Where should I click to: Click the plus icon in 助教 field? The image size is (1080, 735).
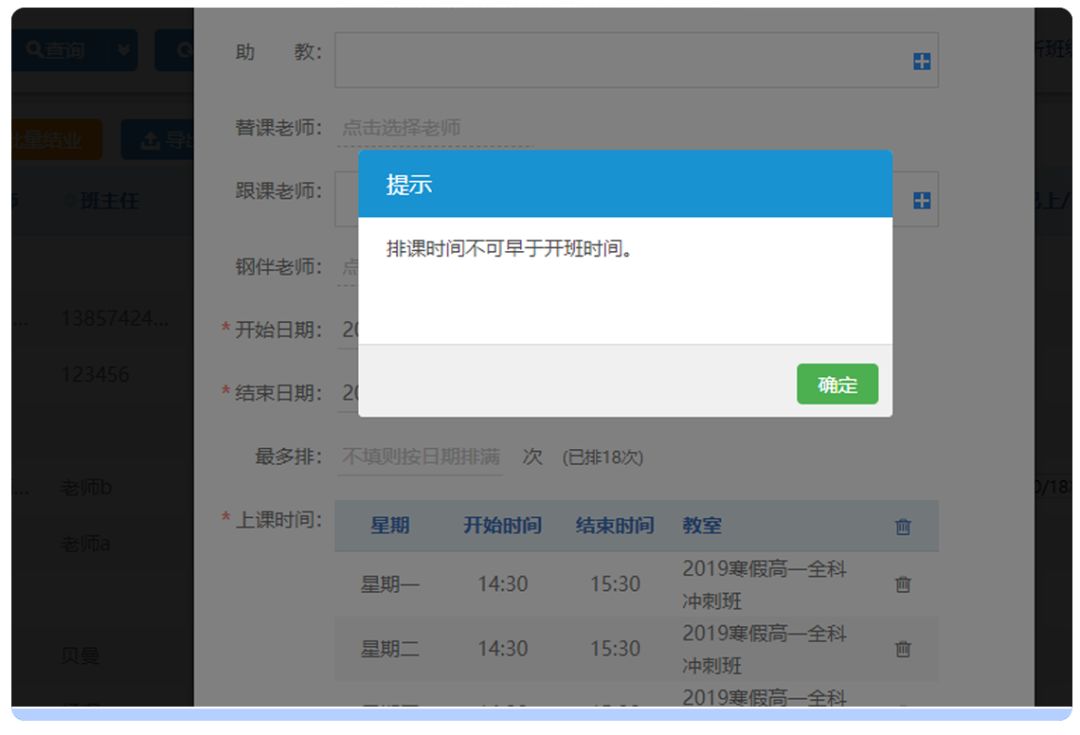tap(921, 62)
